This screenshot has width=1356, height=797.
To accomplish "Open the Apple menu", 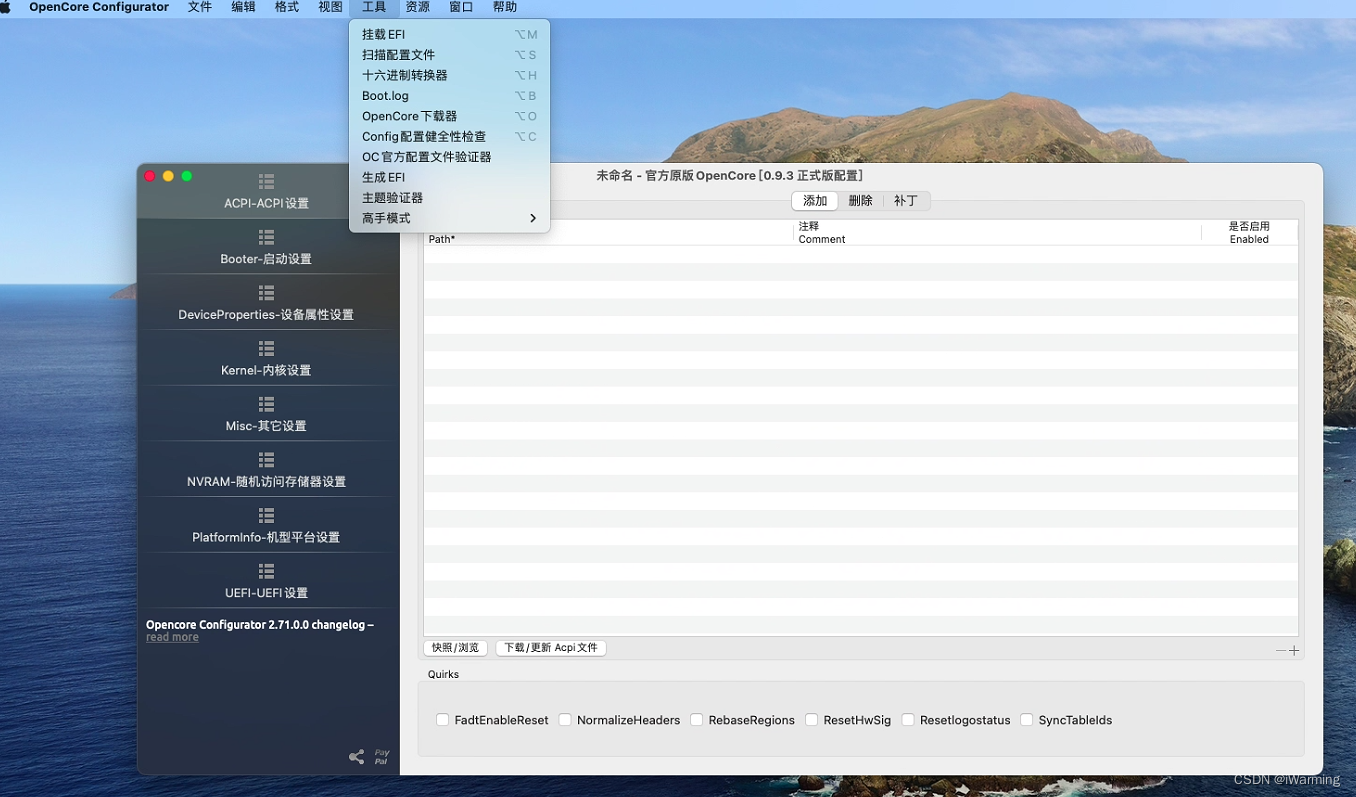I will (x=6, y=7).
